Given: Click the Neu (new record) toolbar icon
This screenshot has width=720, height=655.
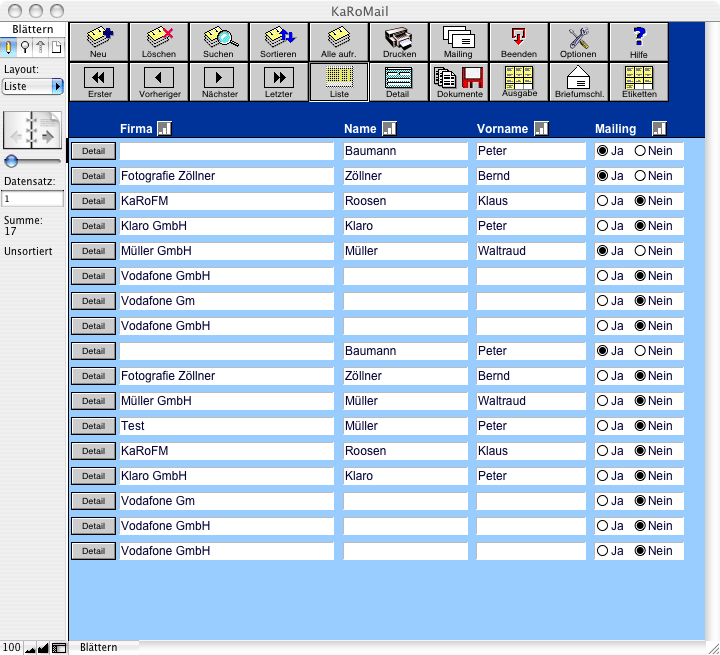Looking at the screenshot, I should (x=98, y=41).
